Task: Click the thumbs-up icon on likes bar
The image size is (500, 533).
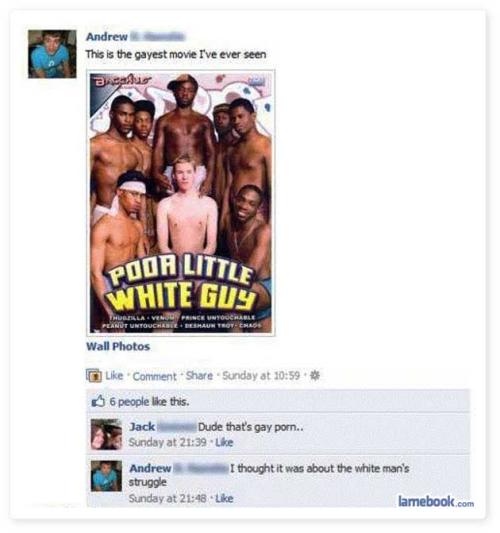Action: point(98,401)
